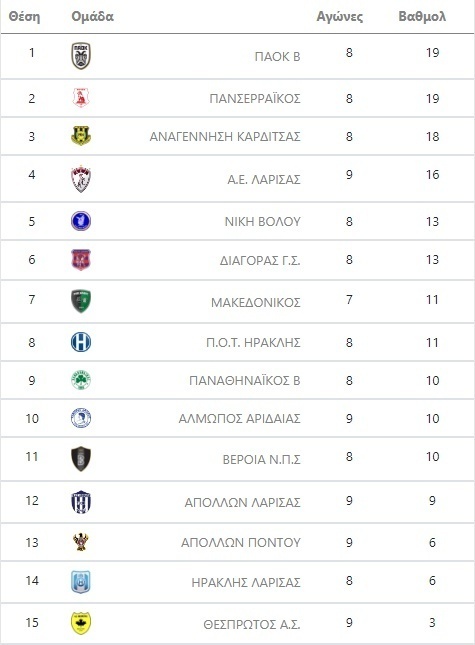The width and height of the screenshot is (475, 645).
Task: Select the Απόλλων Πόντου eagle logo
Action: [81, 542]
